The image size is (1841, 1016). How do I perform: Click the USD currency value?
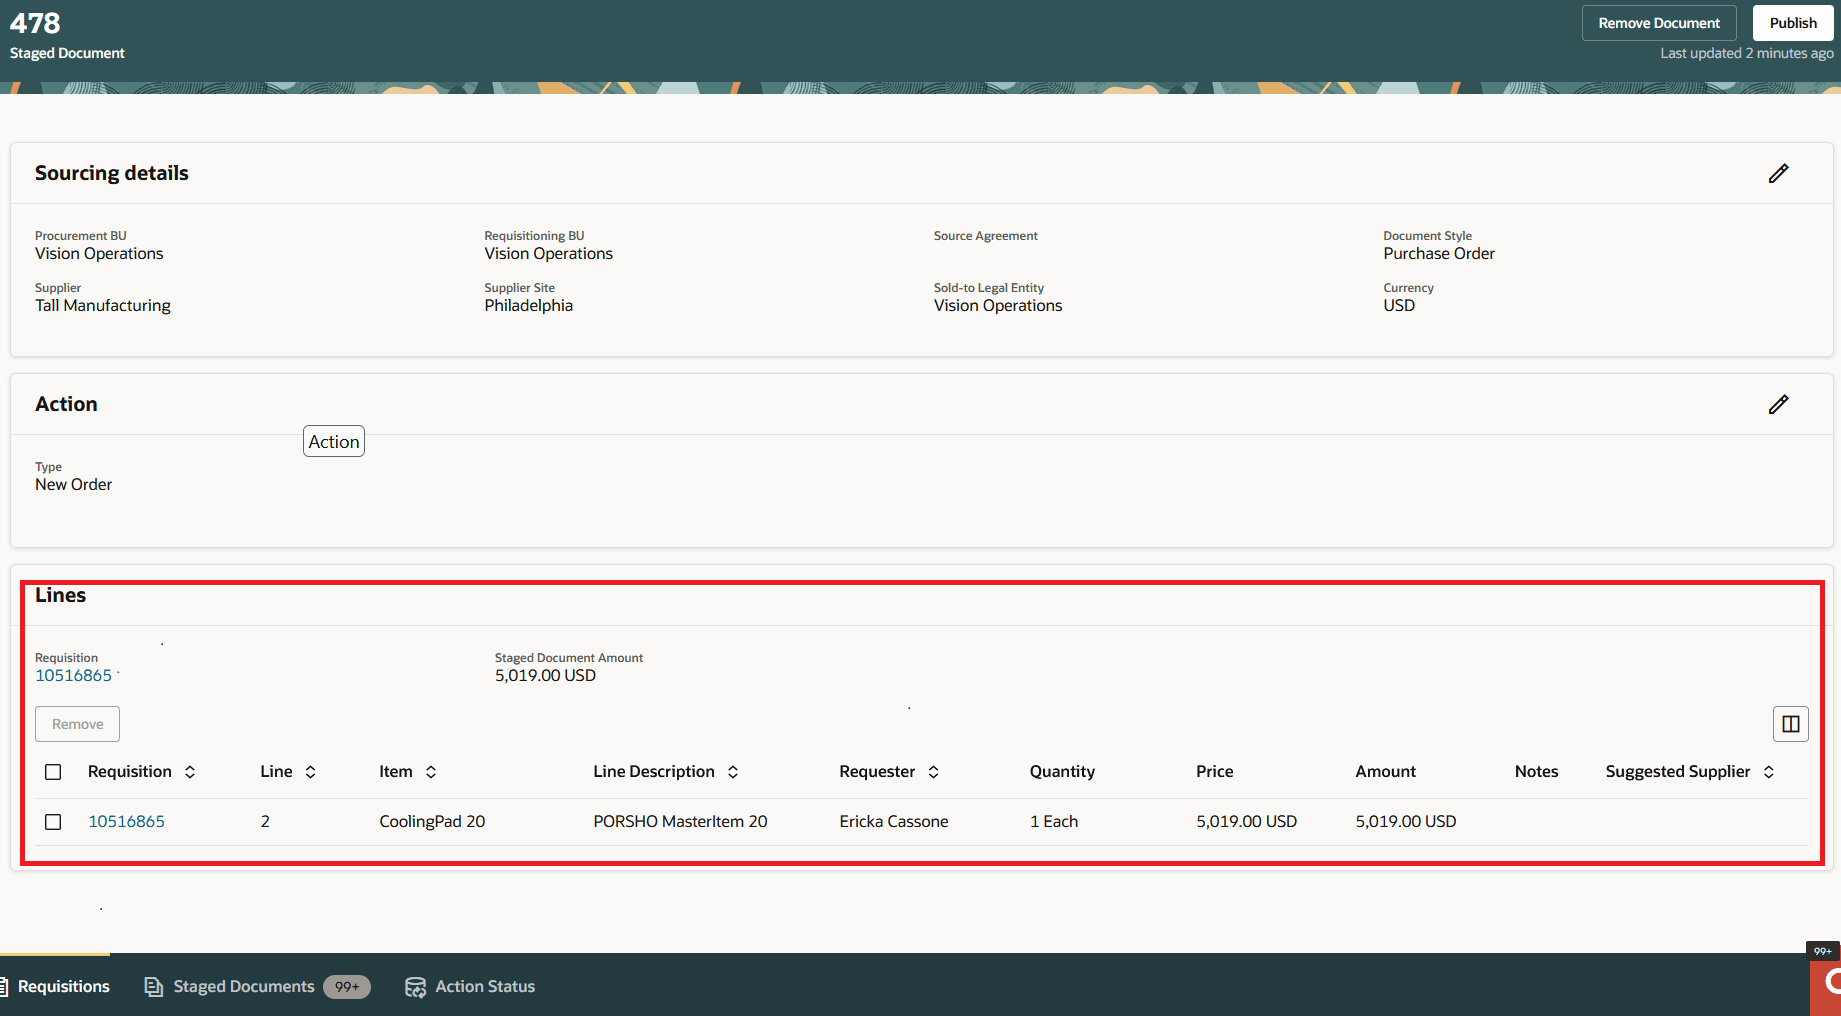tap(1399, 306)
